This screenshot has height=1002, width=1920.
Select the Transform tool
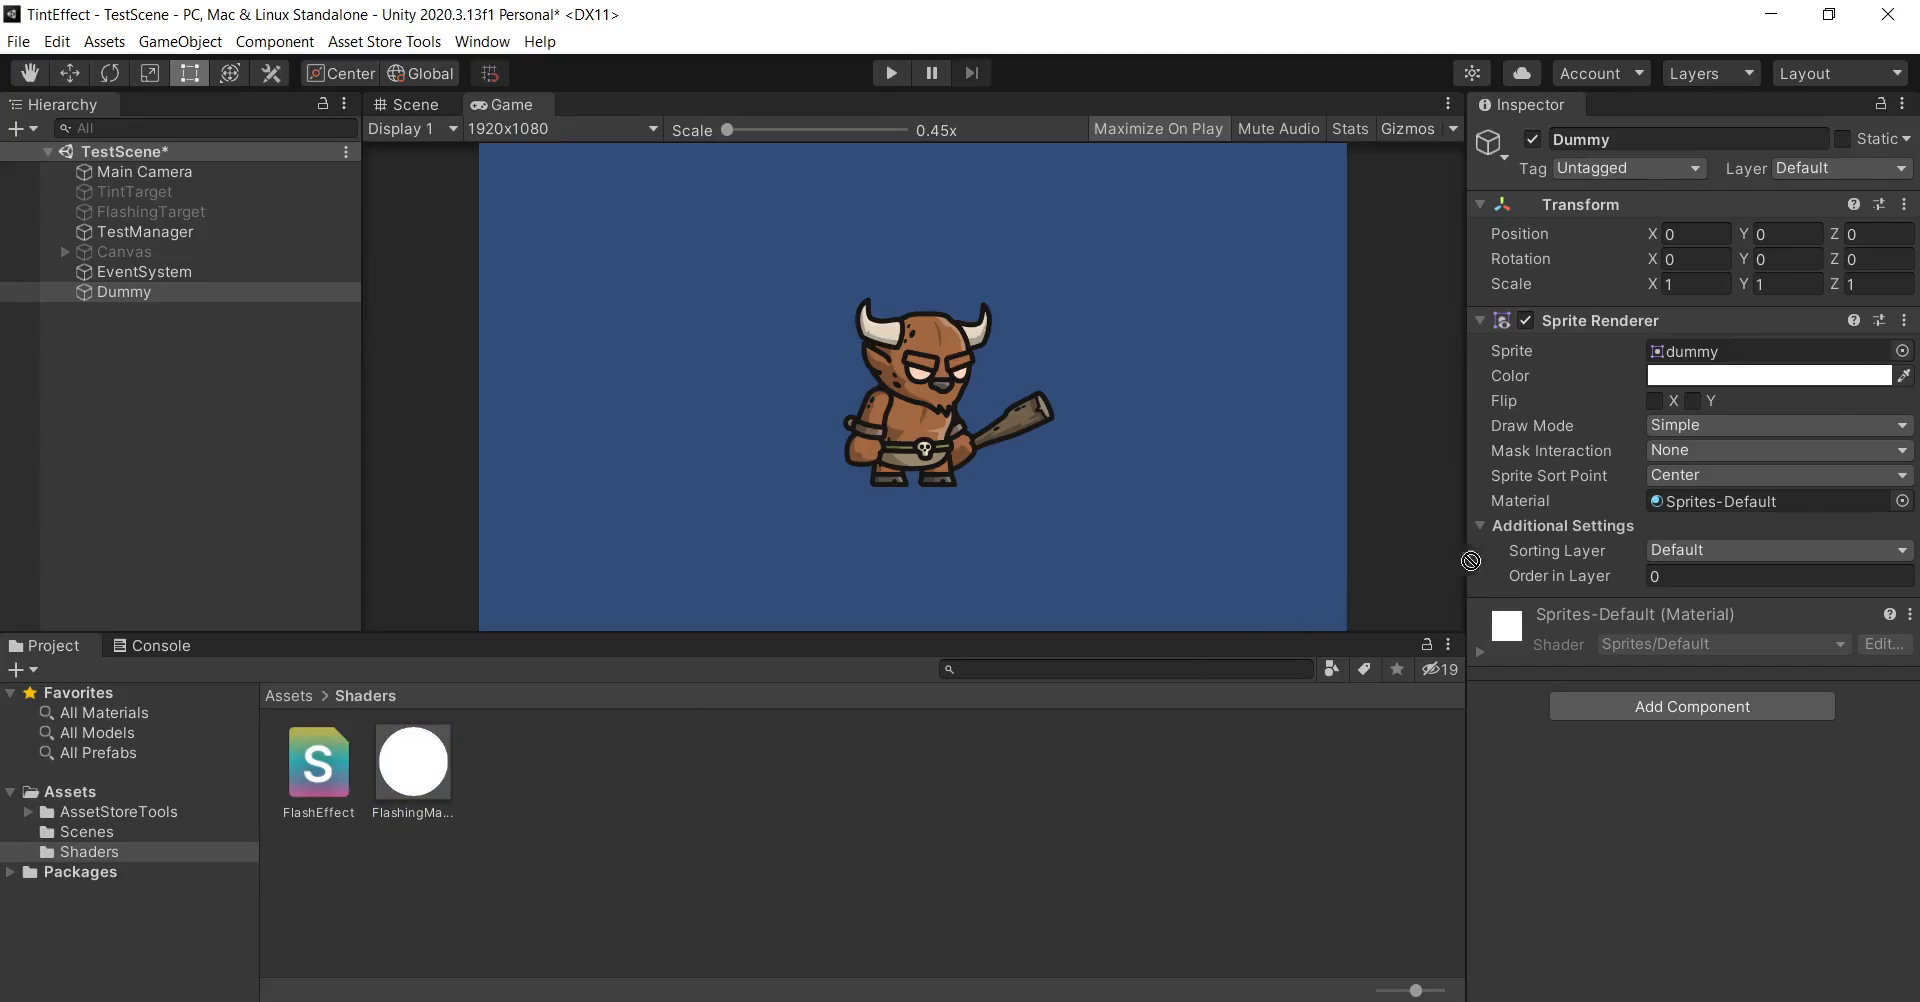coord(230,73)
